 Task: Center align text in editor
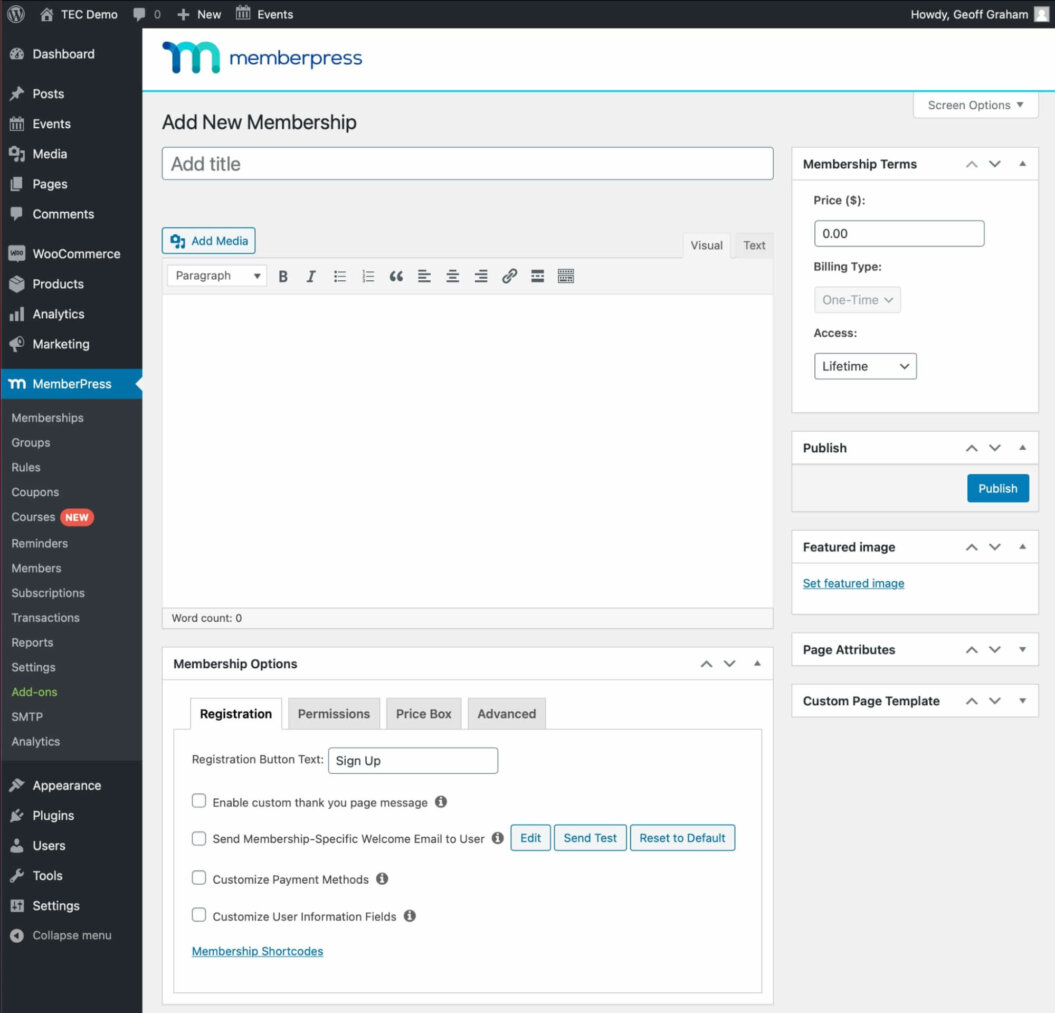click(453, 276)
